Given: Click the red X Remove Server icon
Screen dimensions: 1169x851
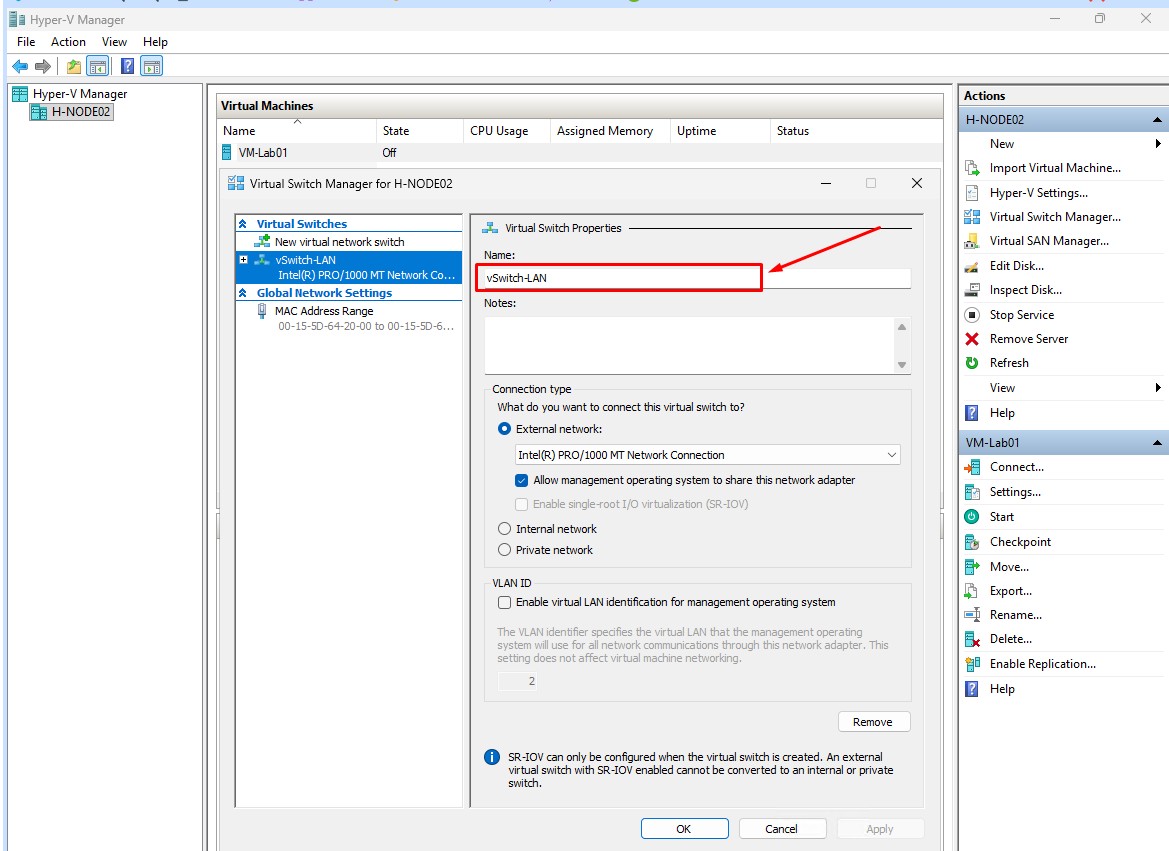Looking at the screenshot, I should 972,339.
